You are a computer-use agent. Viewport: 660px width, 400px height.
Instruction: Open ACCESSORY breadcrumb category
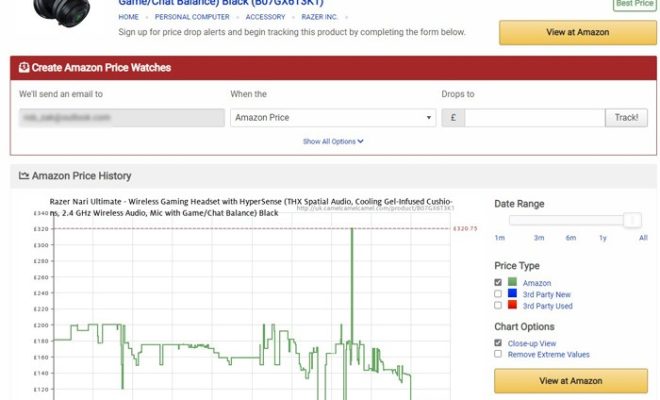pos(265,17)
